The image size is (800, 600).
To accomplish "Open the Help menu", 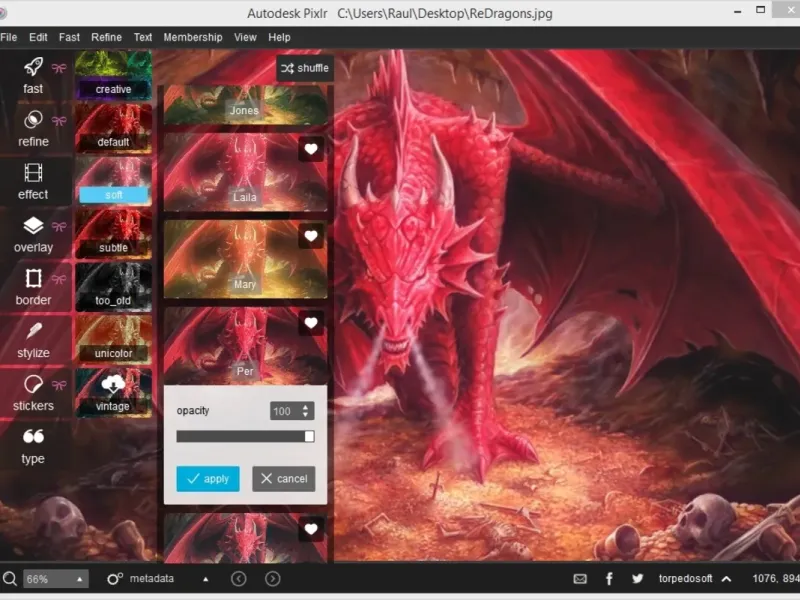I will pyautogui.click(x=279, y=37).
